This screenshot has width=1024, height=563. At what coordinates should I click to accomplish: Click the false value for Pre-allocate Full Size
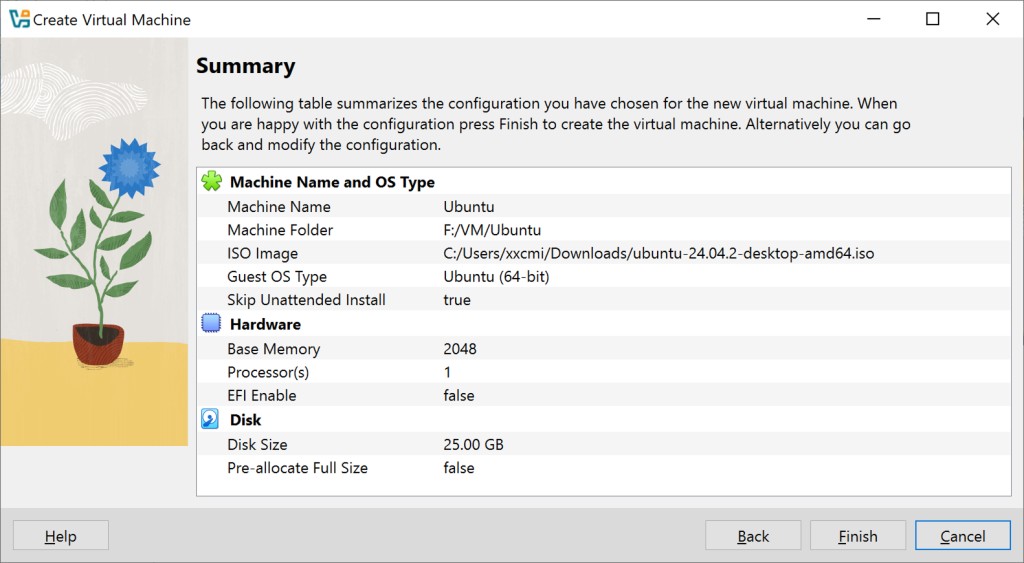(x=458, y=468)
